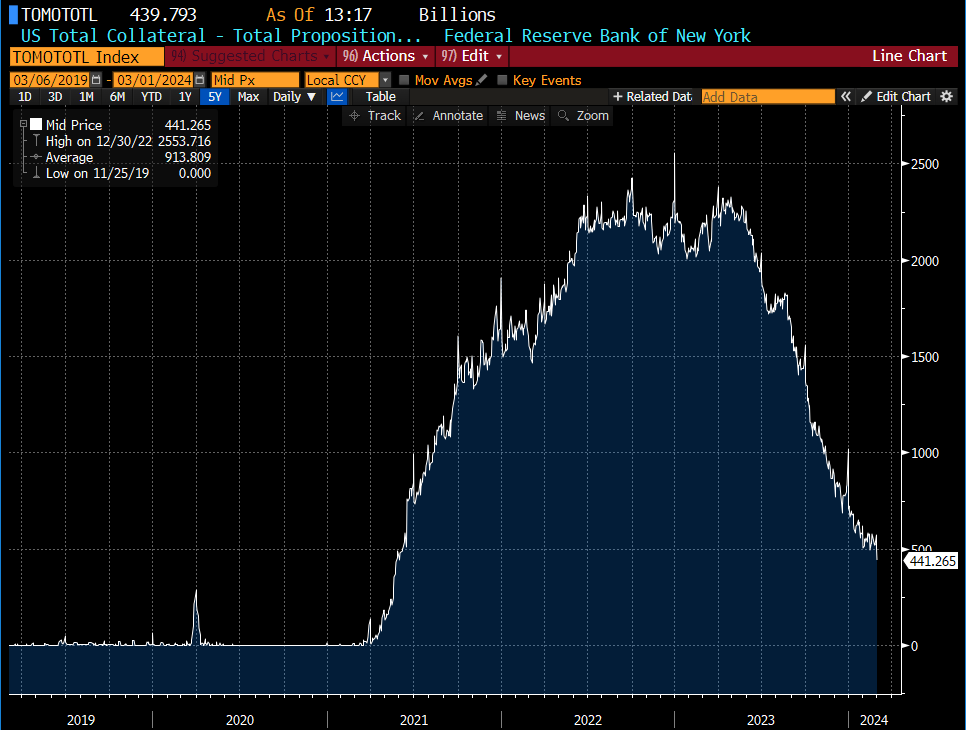Click the Mov Avgs pencil edit icon
This screenshot has width=966, height=730.
482,80
